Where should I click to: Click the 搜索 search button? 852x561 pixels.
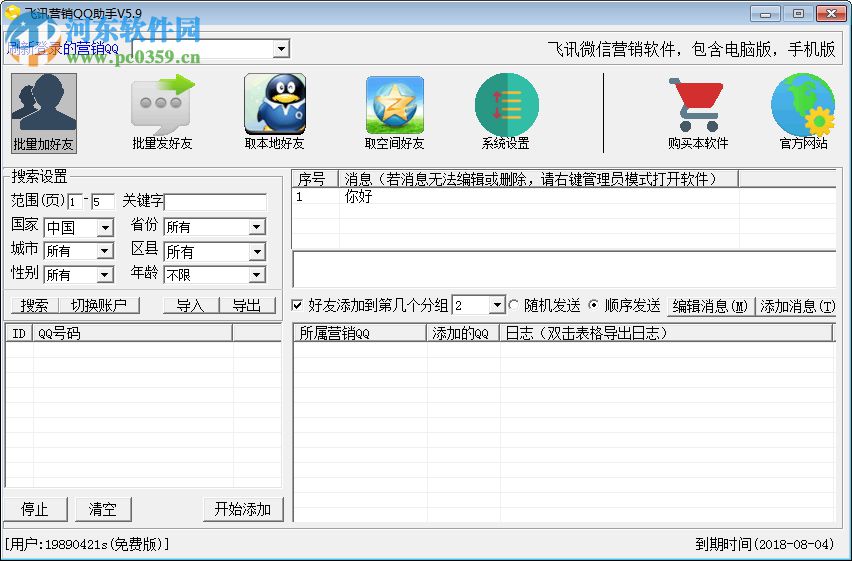click(x=34, y=306)
